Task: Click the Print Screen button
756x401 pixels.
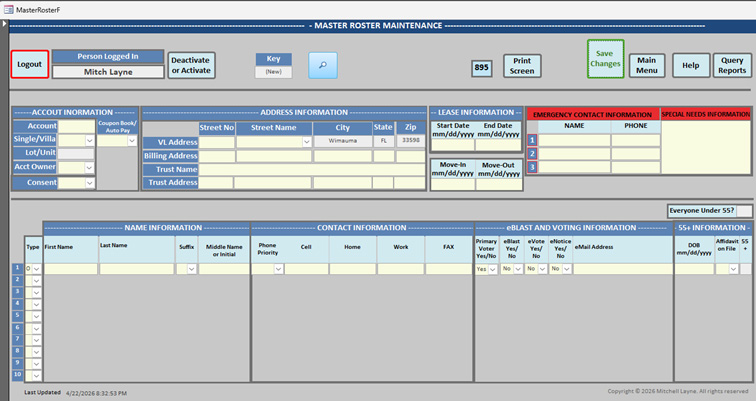Action: pyautogui.click(x=521, y=66)
